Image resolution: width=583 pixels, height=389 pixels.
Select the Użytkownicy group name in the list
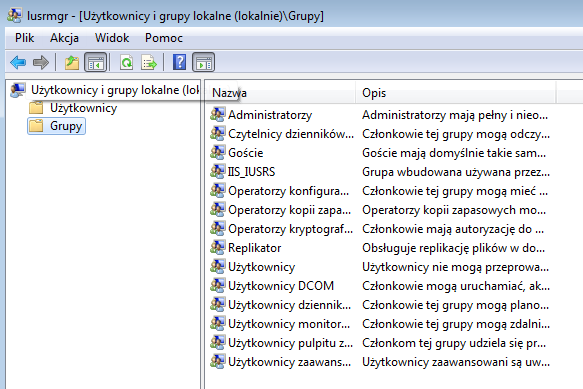(x=261, y=267)
